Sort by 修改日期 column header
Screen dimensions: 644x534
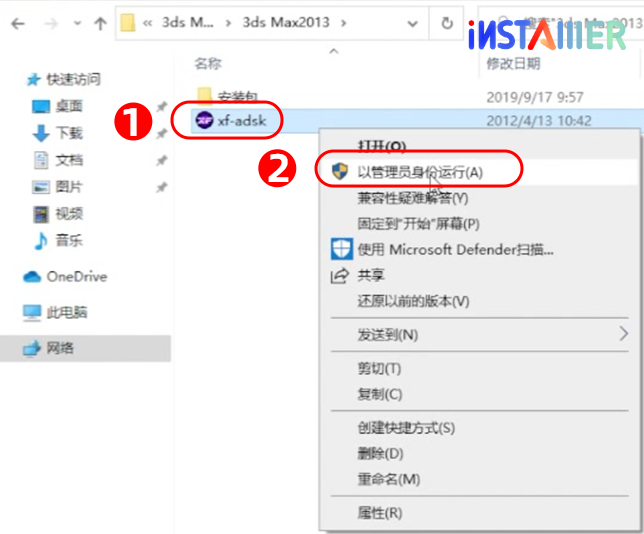point(513,63)
